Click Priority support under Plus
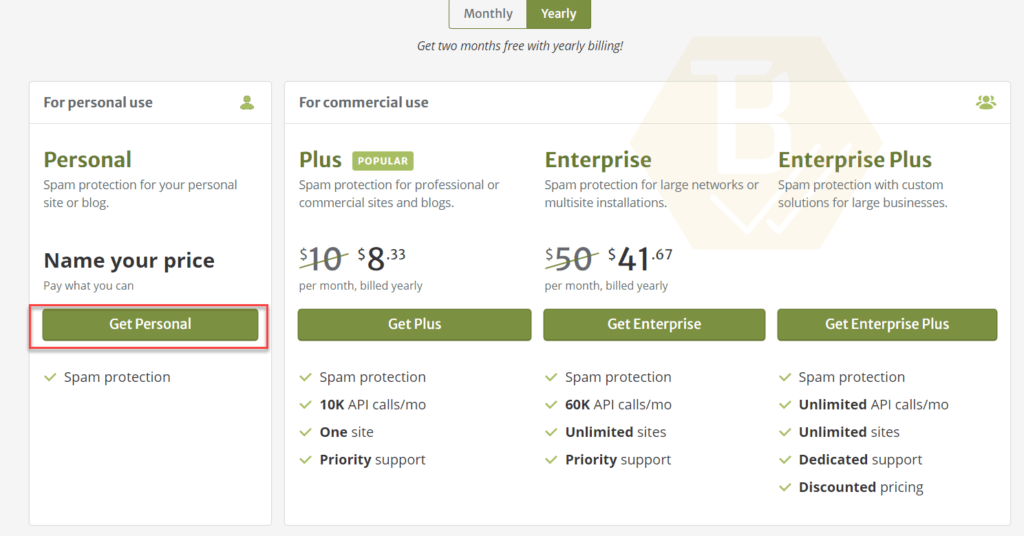1024x536 pixels. click(372, 460)
